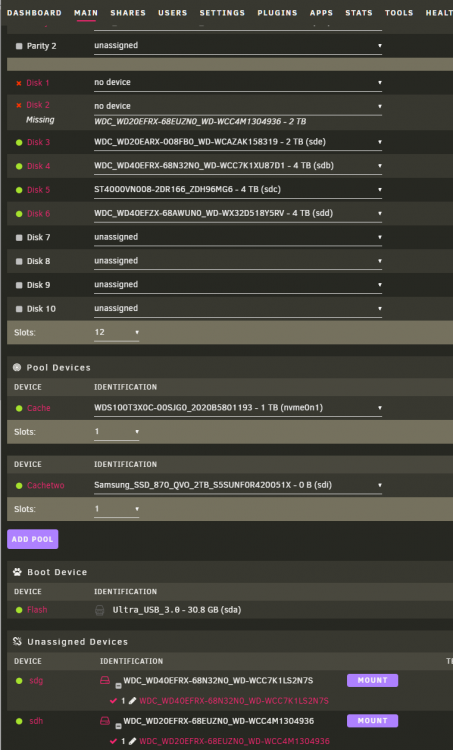453x750 pixels.
Task: Click the Disk 2 red error icon
Action: tap(19, 105)
